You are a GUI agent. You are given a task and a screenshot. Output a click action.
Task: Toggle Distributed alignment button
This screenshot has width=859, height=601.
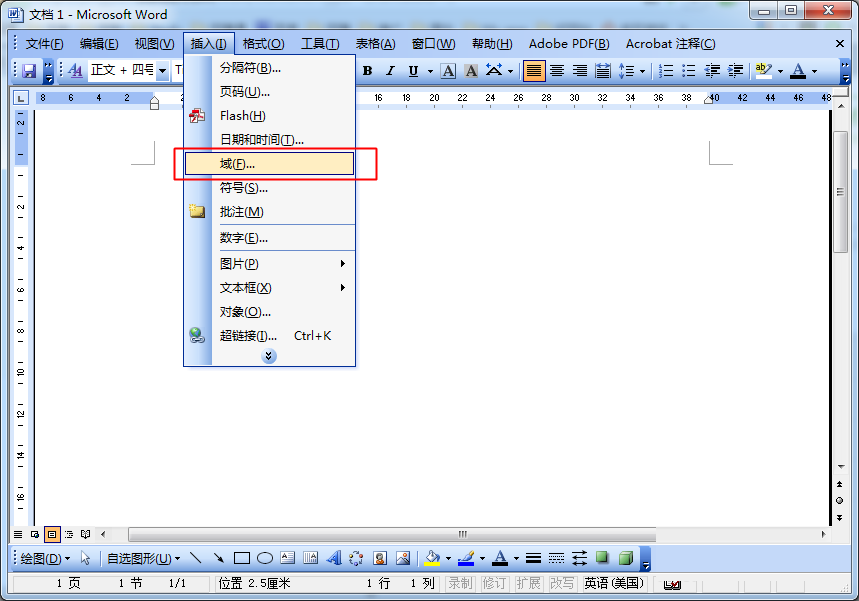pos(603,71)
